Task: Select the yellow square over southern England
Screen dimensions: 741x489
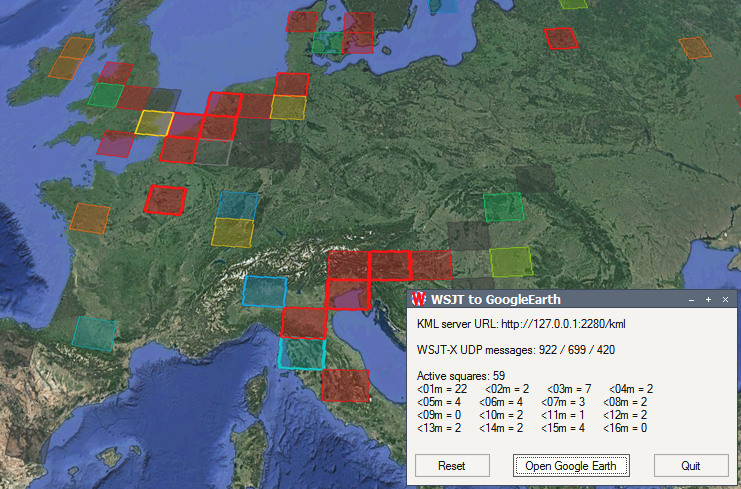Action: coord(155,123)
